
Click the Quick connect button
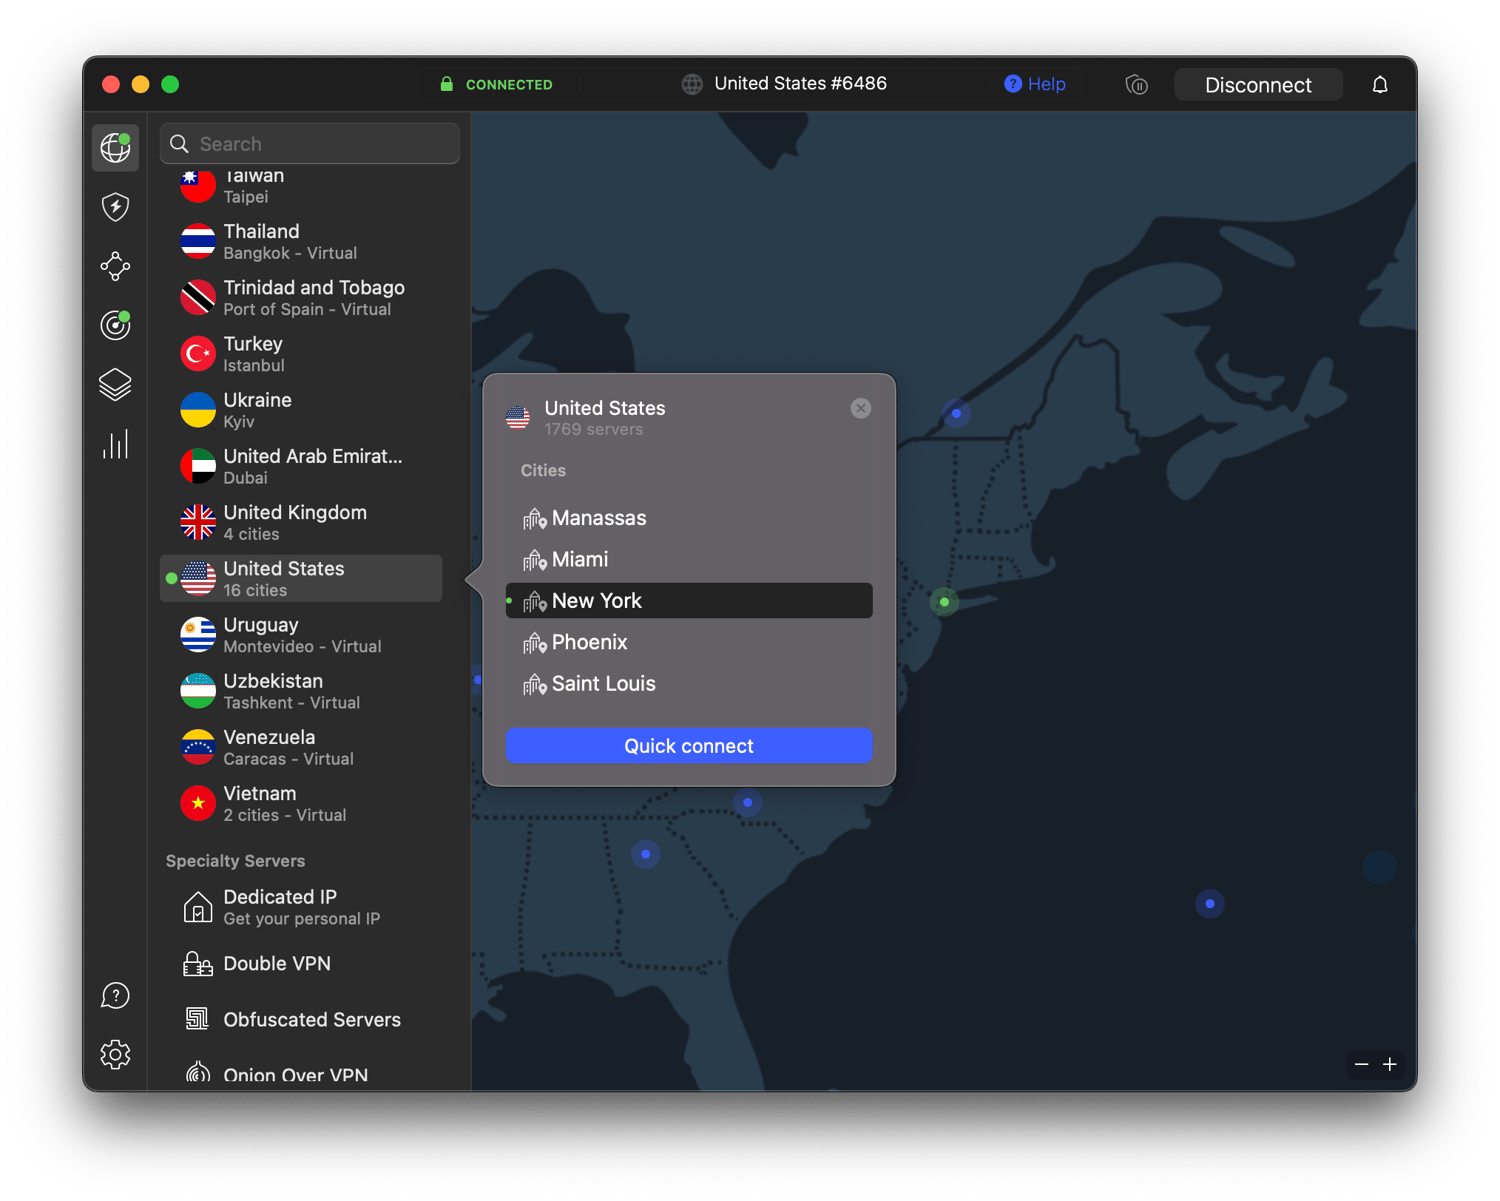point(689,746)
